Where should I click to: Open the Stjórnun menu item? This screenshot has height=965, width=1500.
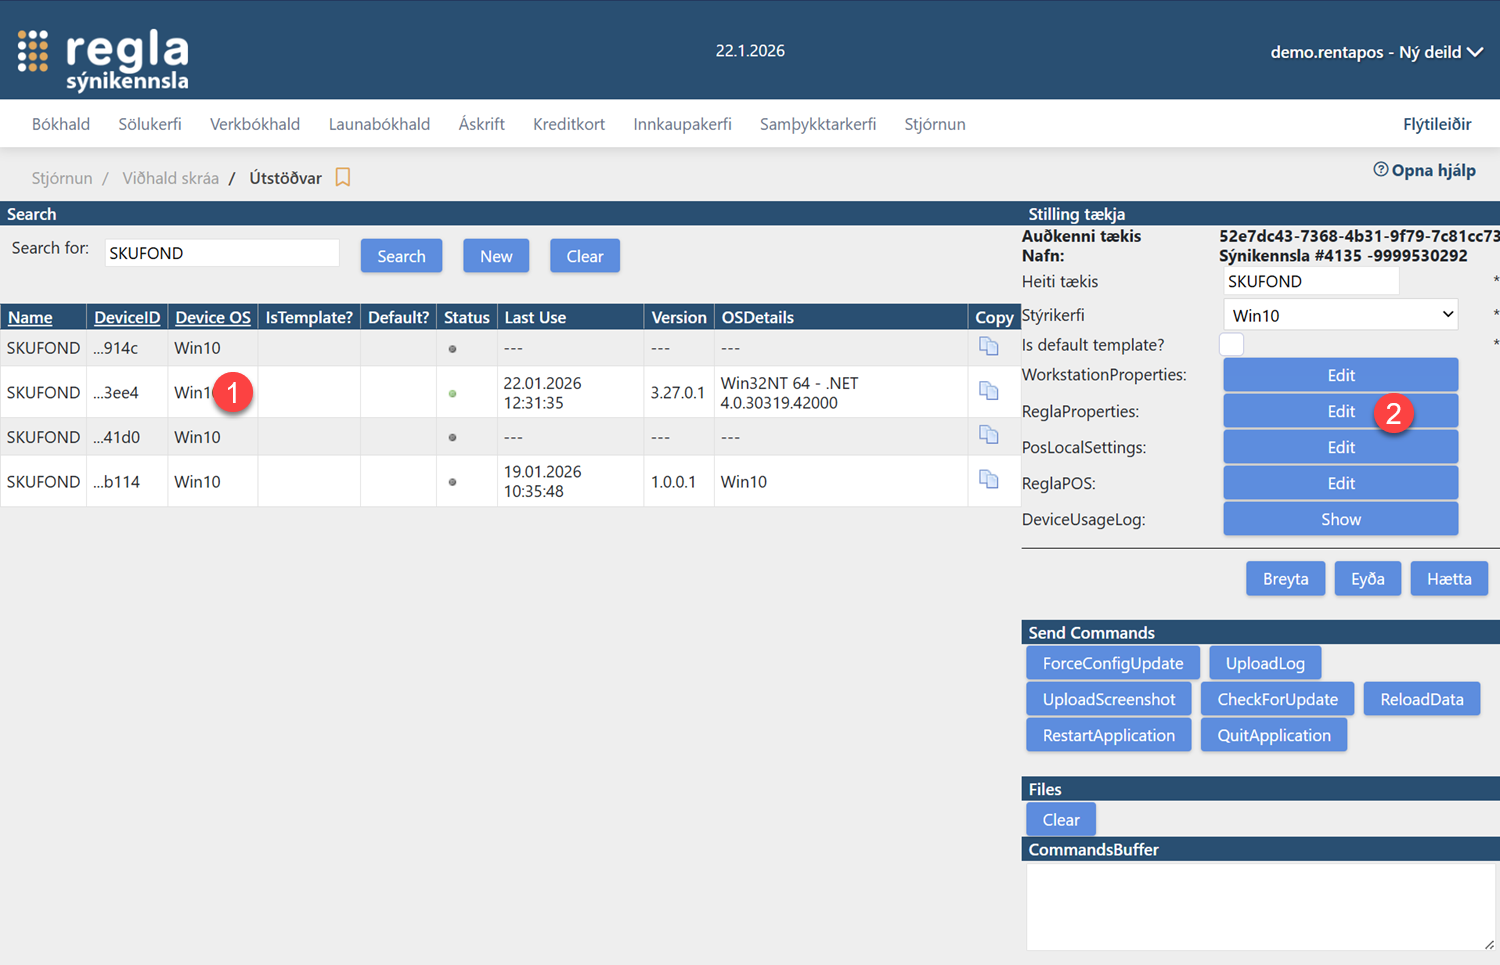pyautogui.click(x=934, y=124)
